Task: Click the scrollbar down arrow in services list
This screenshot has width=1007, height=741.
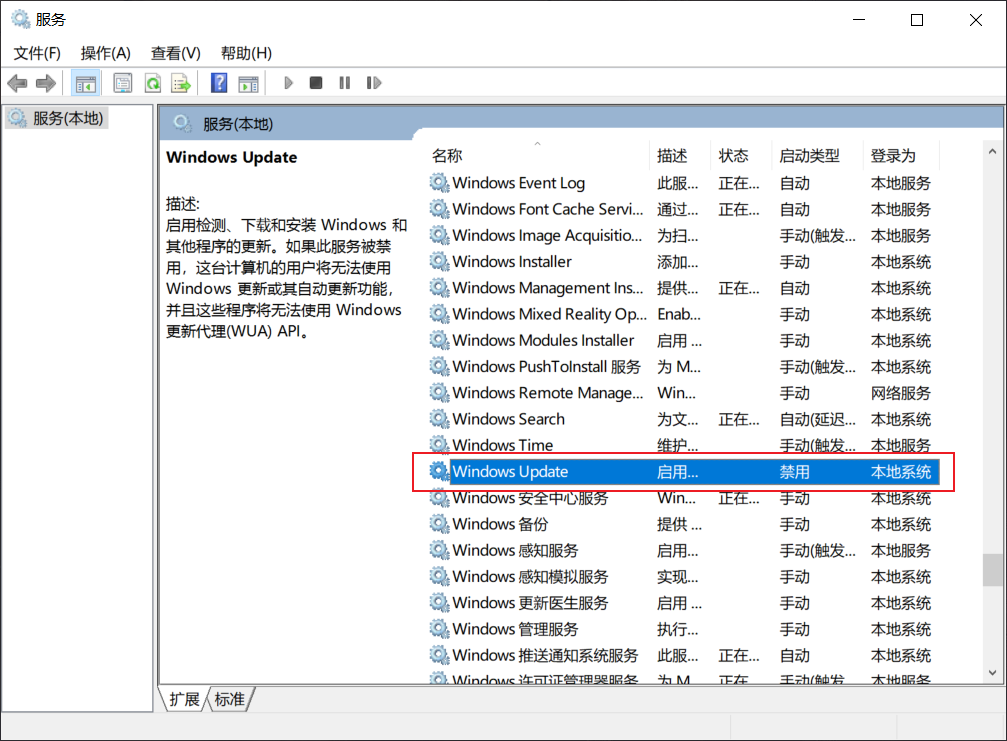Action: 992,673
